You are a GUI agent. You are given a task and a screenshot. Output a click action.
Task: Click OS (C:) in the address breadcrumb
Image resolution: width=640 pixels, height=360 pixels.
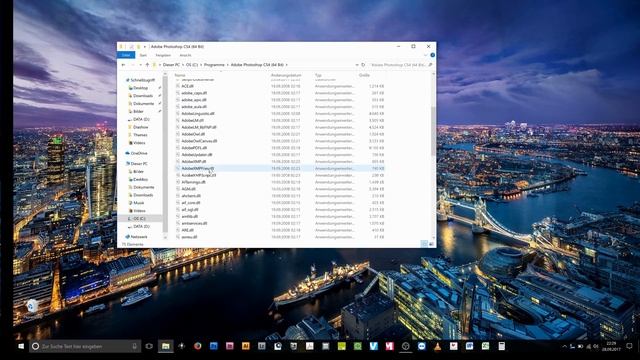pos(192,65)
